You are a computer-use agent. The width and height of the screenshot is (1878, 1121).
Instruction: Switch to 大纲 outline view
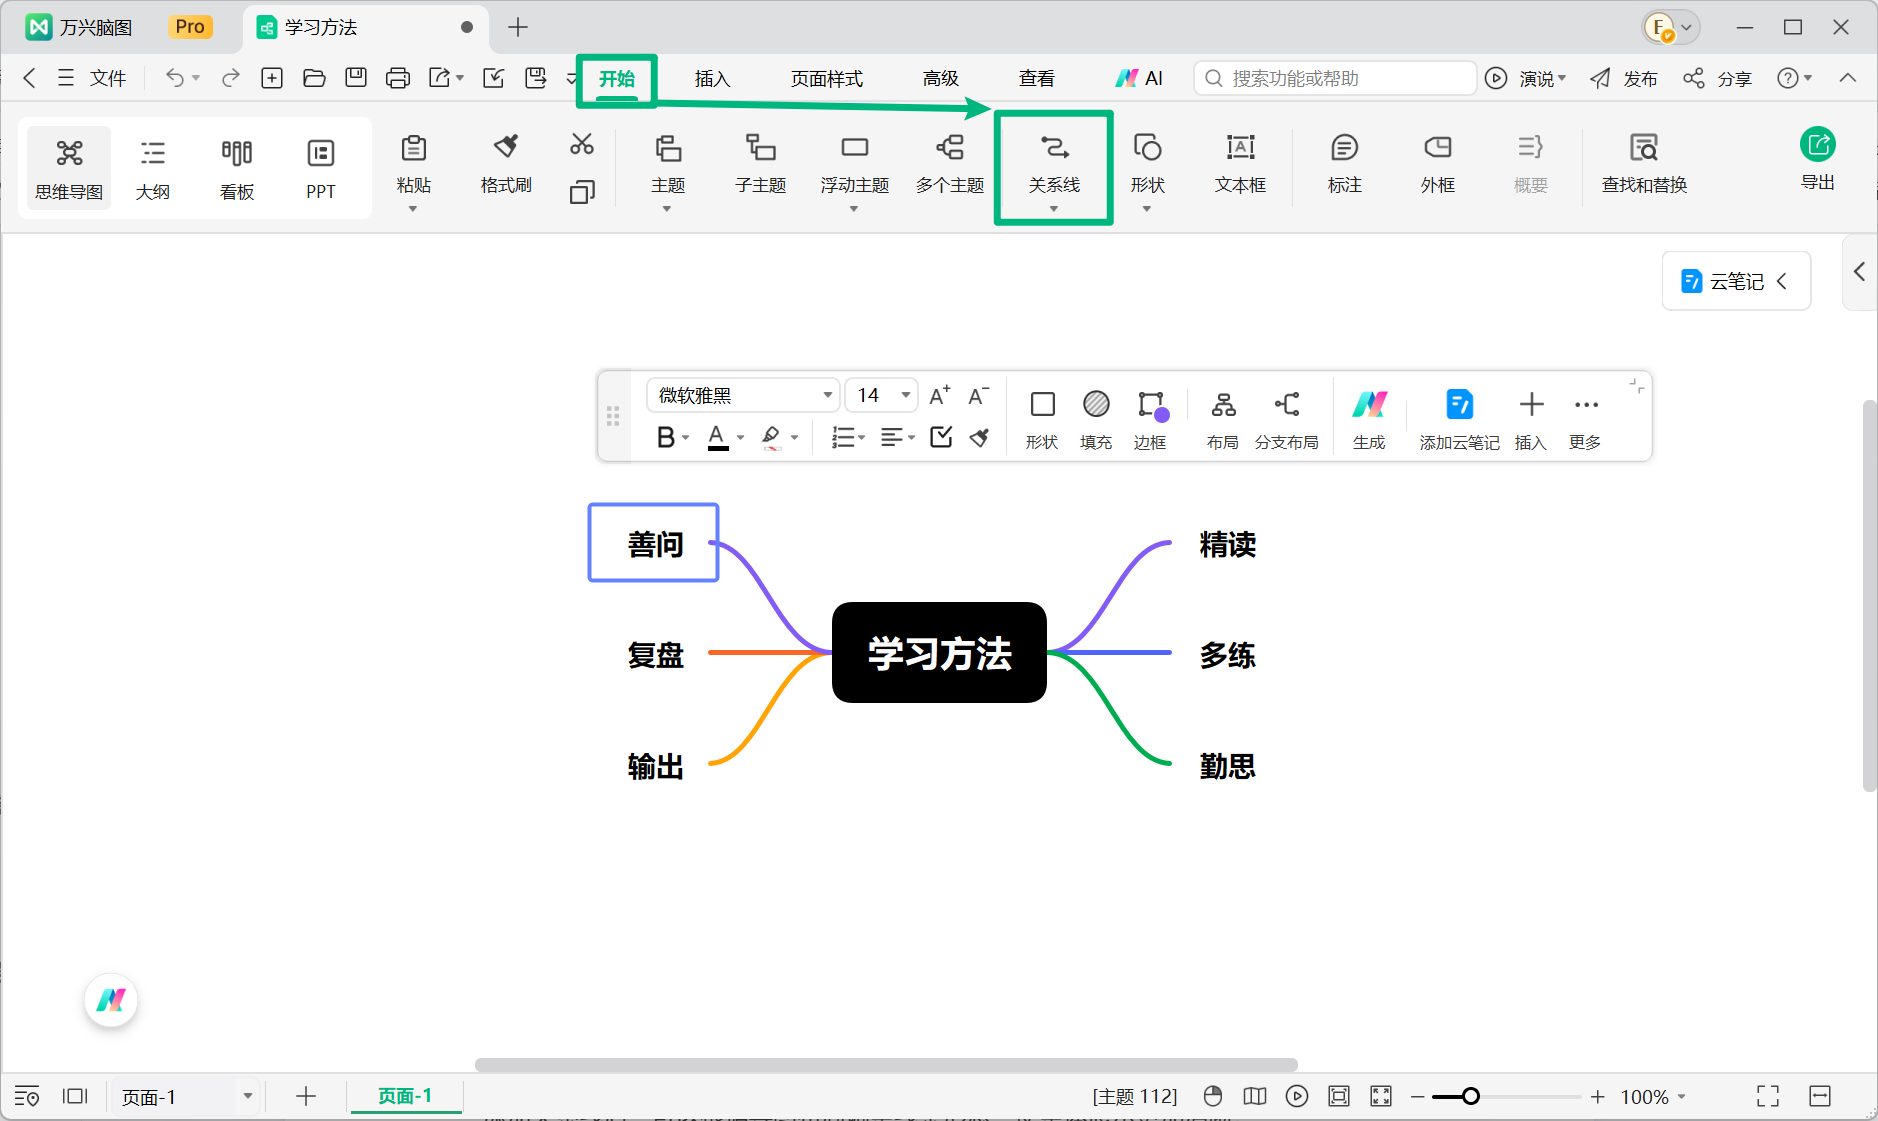(x=153, y=168)
